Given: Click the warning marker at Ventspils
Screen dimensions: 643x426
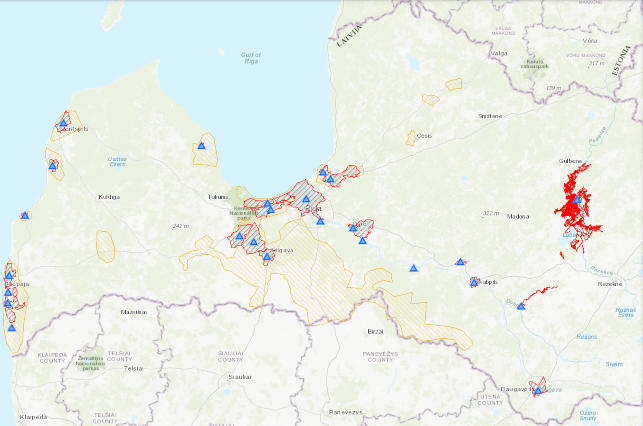Looking at the screenshot, I should (x=63, y=123).
